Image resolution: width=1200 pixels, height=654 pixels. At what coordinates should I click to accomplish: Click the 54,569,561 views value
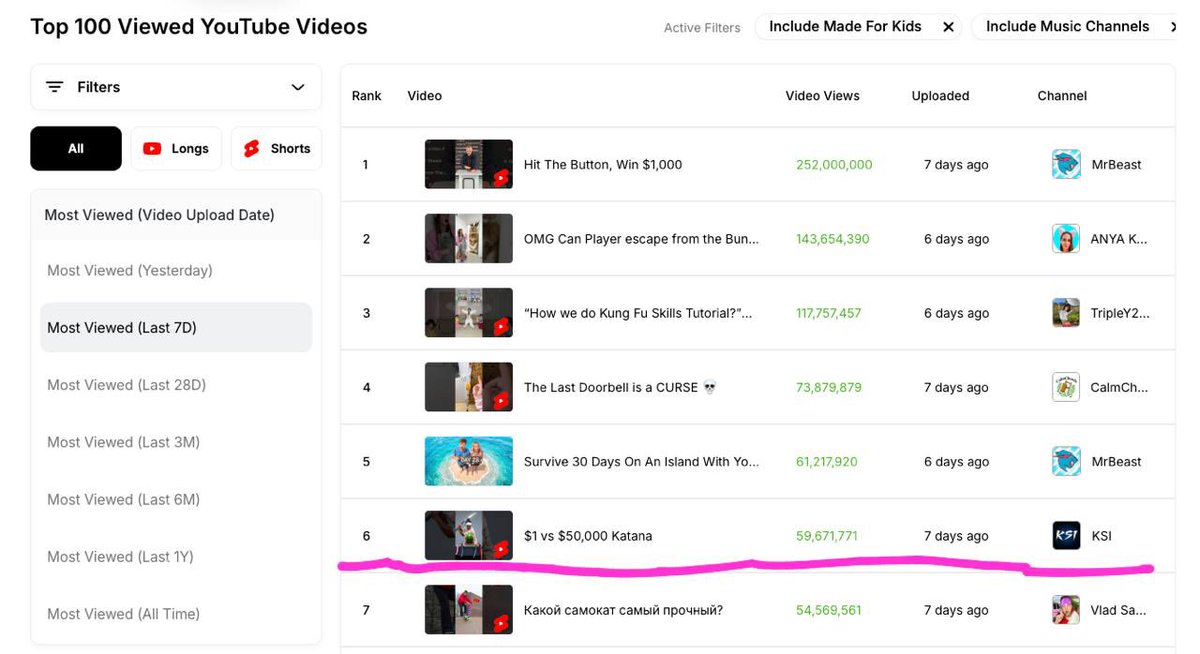click(x=829, y=610)
